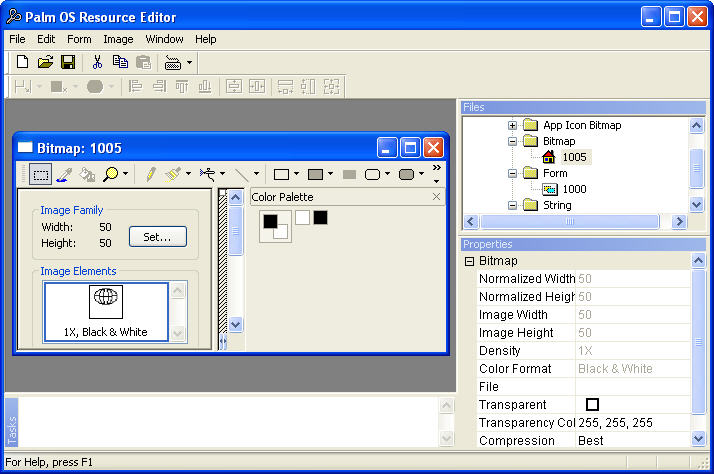Open the Window menu

[164, 39]
